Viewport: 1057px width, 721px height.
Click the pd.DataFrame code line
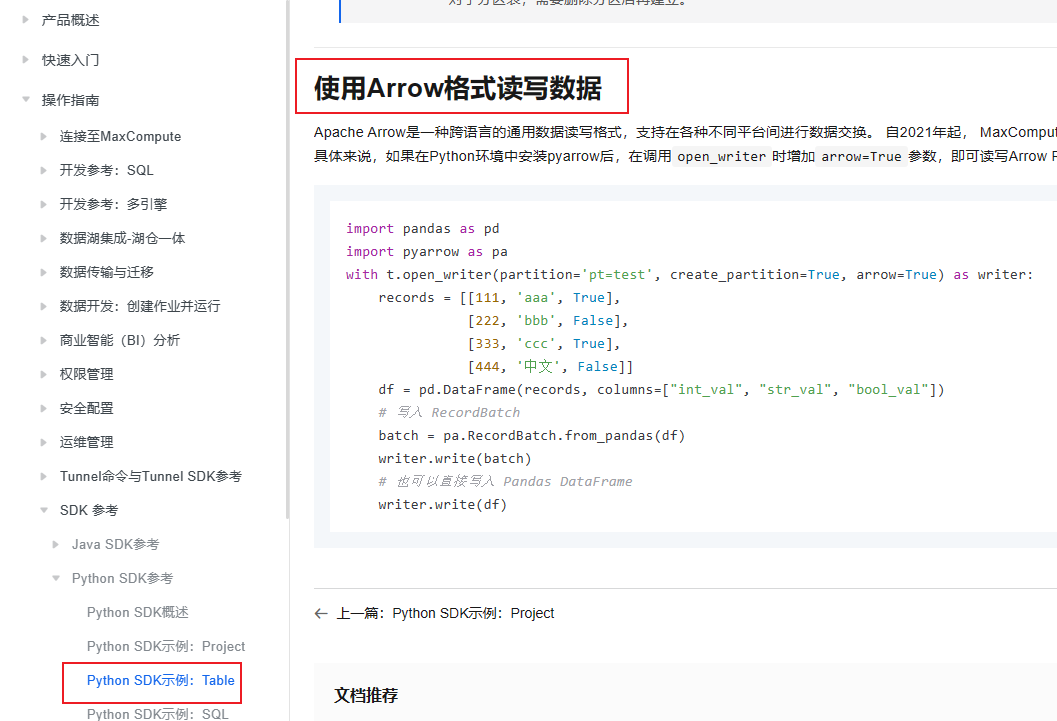point(661,389)
